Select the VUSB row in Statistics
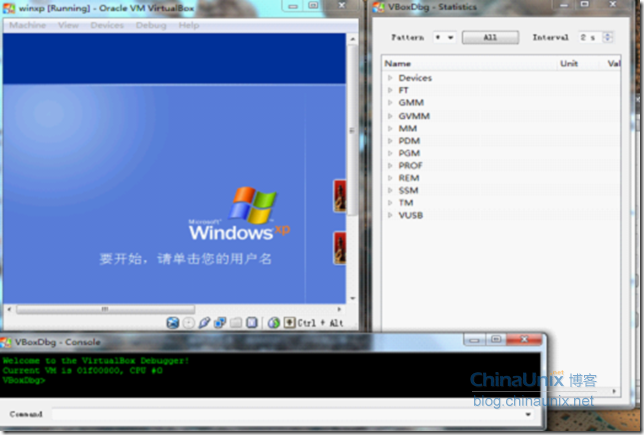644x435 pixels. click(x=501, y=215)
